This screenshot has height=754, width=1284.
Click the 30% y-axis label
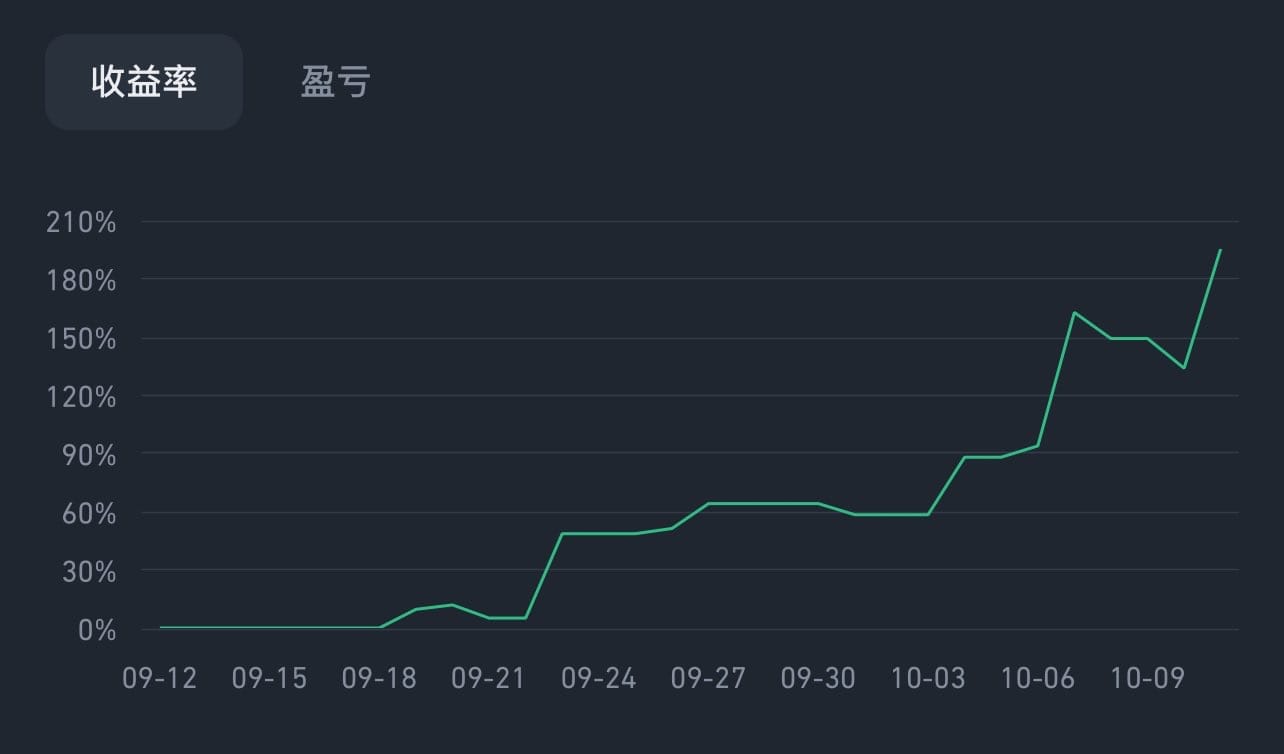[x=88, y=573]
